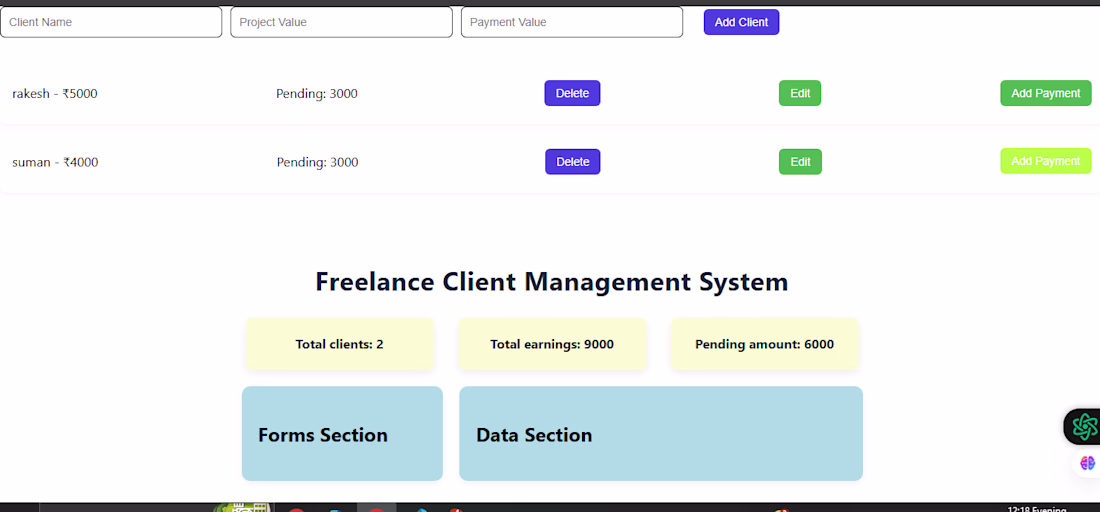Click "Pending: 3000" in suman's row
This screenshot has height=512, width=1100.
[x=318, y=163]
